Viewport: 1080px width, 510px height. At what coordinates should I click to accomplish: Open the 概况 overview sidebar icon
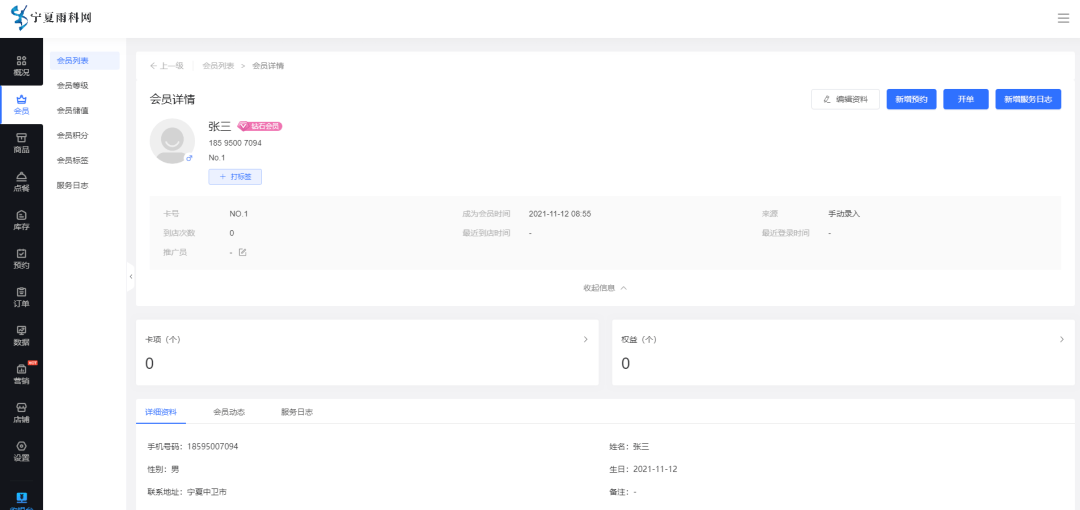21,66
